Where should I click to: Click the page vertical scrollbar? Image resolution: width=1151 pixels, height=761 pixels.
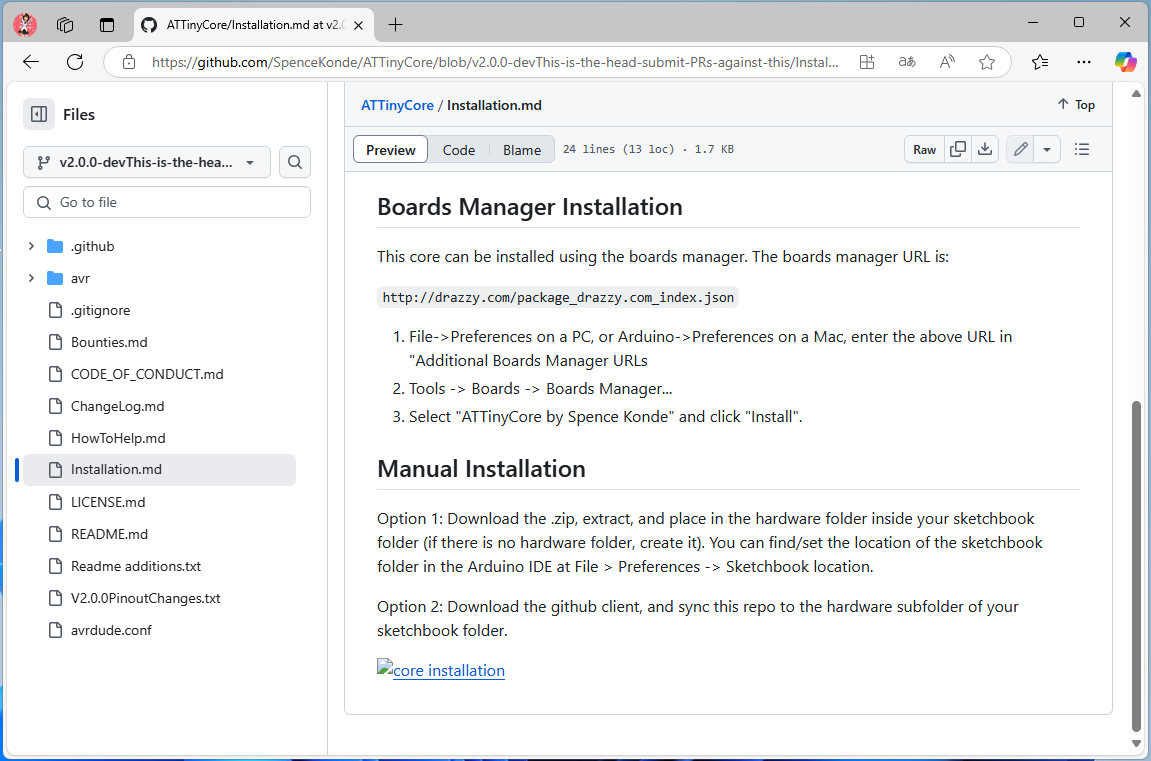(x=1136, y=566)
